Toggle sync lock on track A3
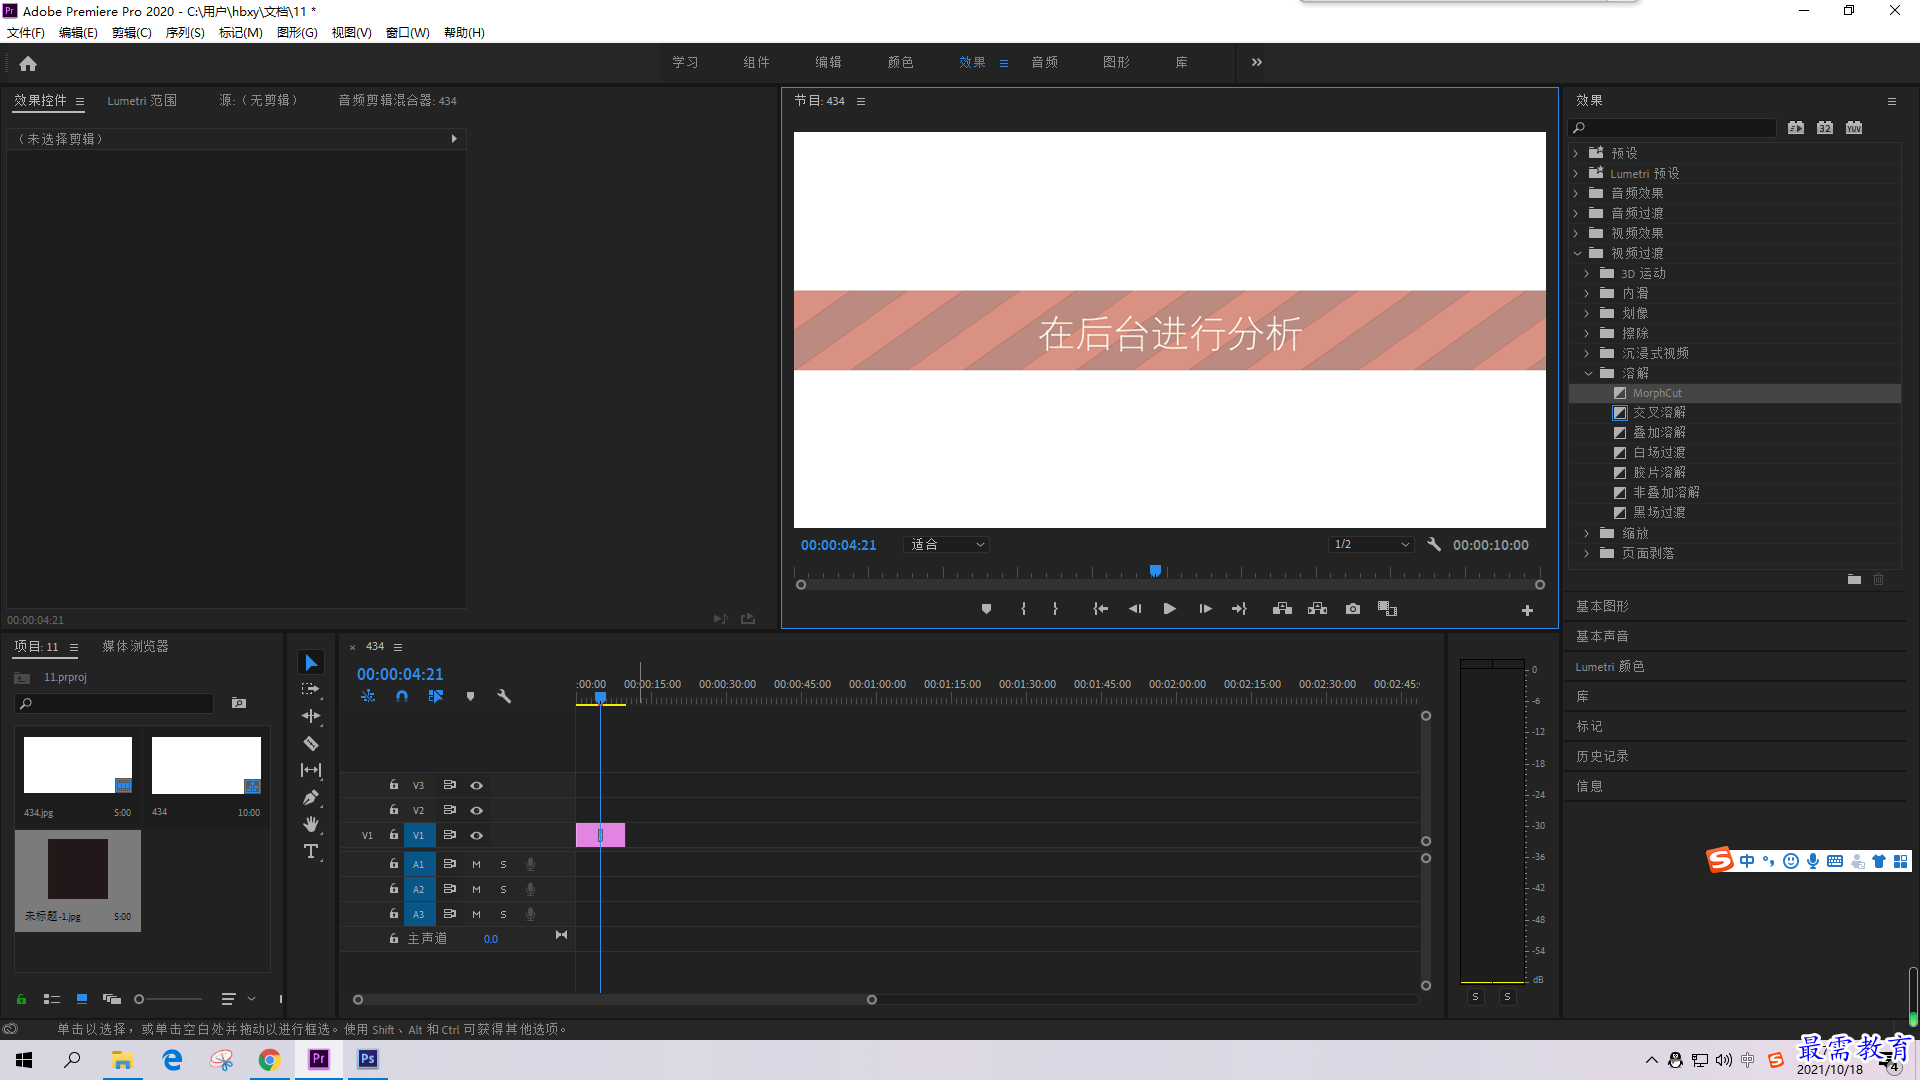 point(450,914)
